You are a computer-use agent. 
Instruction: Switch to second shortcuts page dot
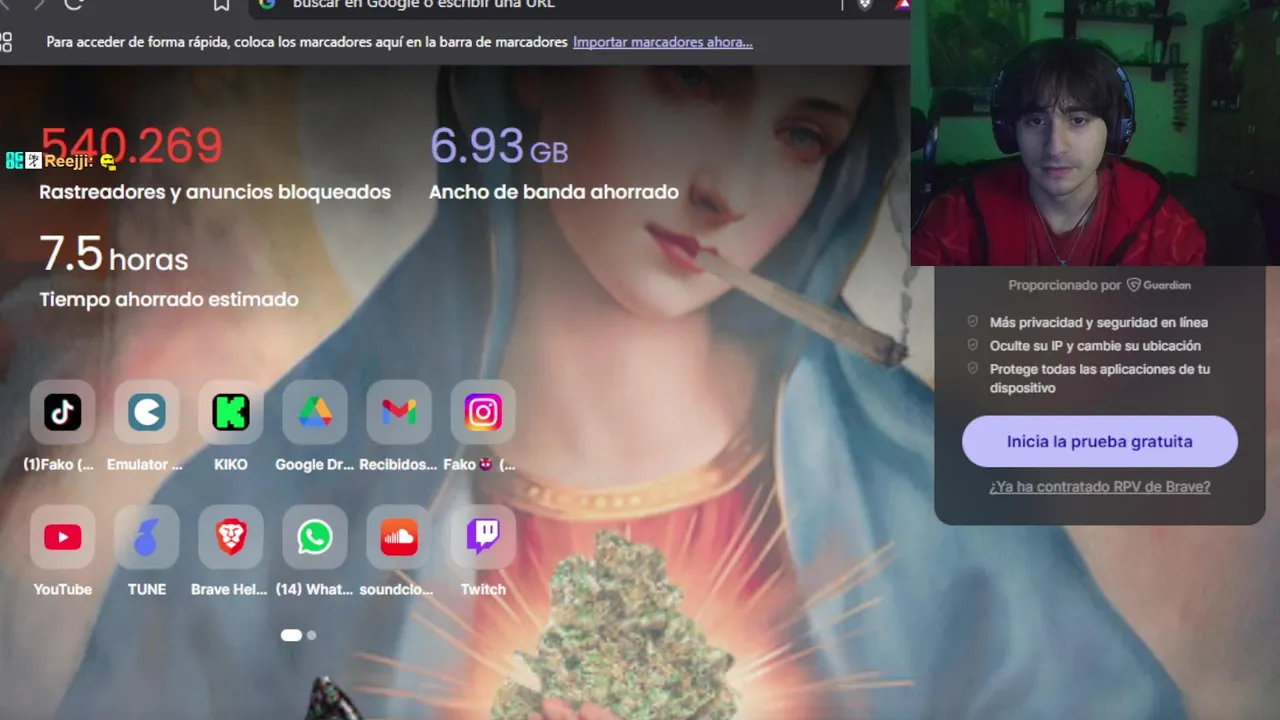312,635
